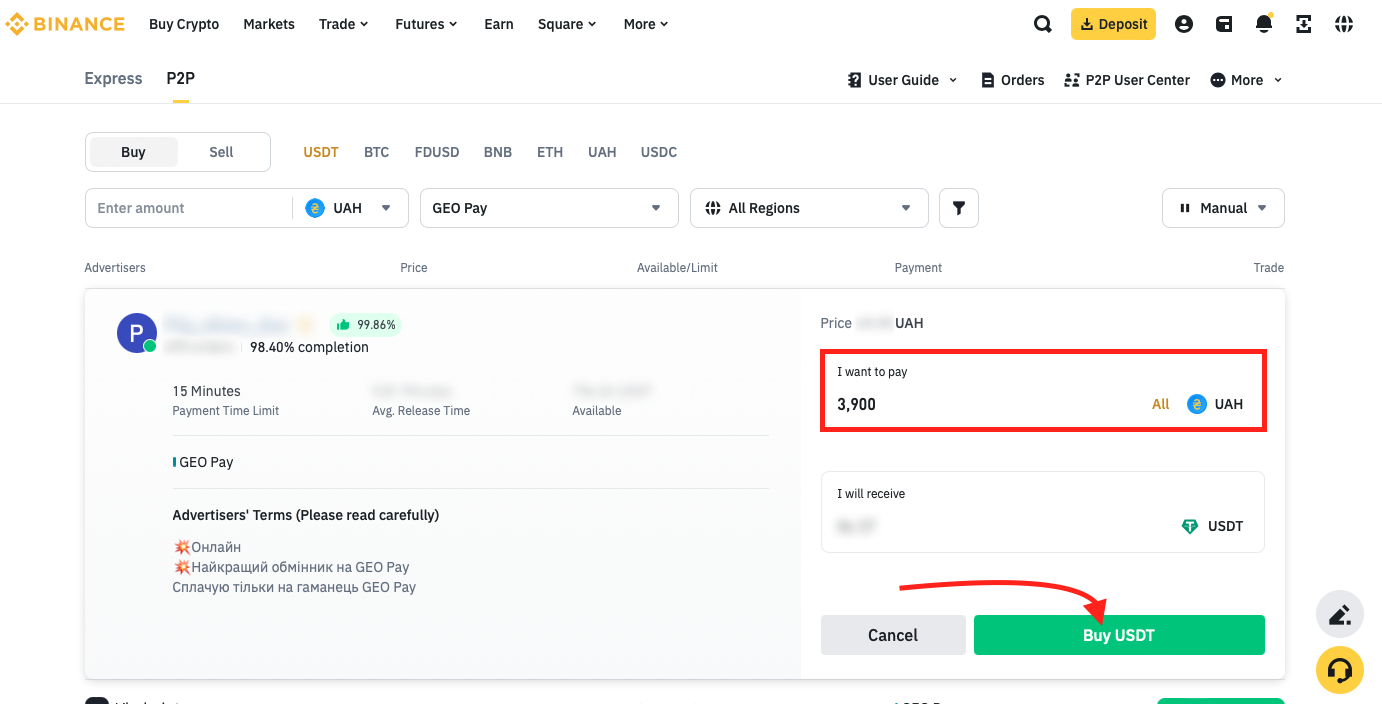Open the headset support chat icon
The height and width of the screenshot is (704, 1382).
1340,670
